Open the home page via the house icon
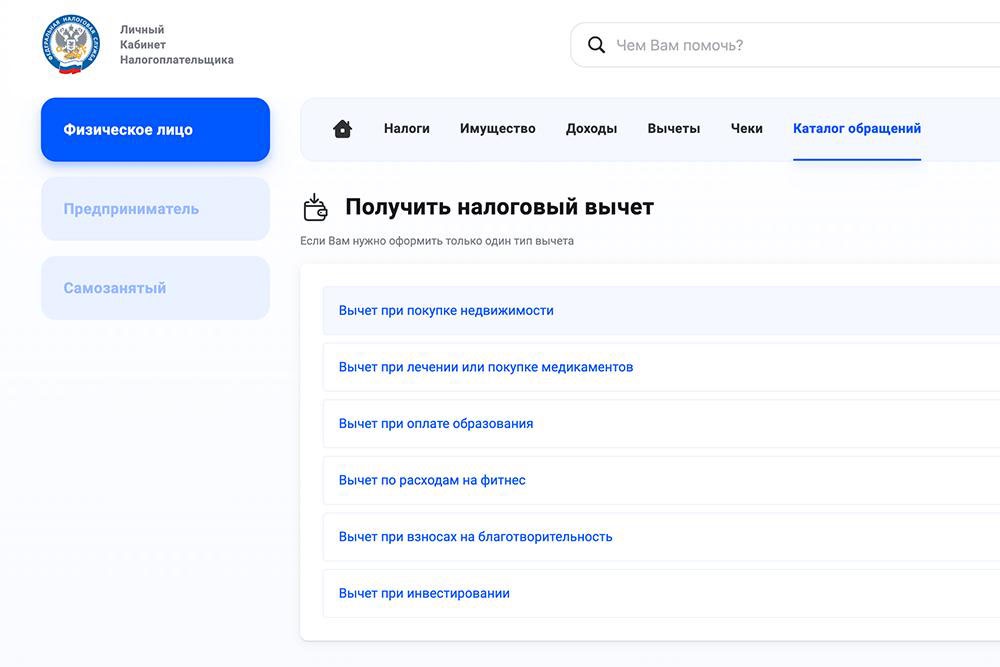 click(x=342, y=128)
